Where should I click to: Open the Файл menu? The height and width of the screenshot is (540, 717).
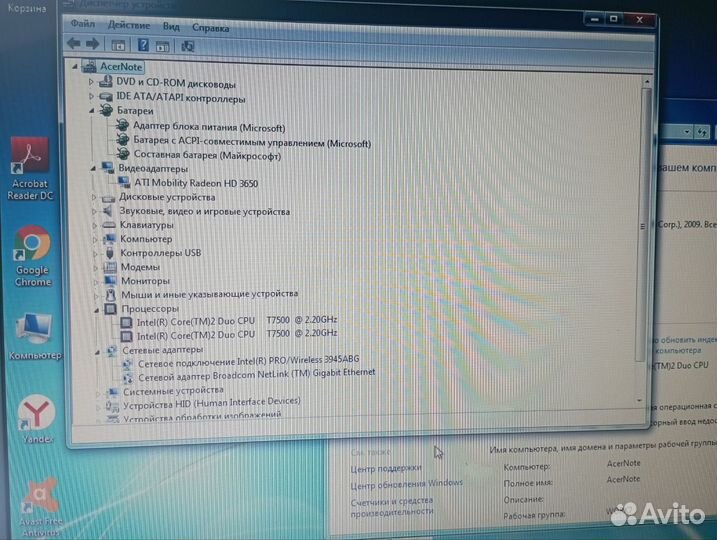[83, 24]
